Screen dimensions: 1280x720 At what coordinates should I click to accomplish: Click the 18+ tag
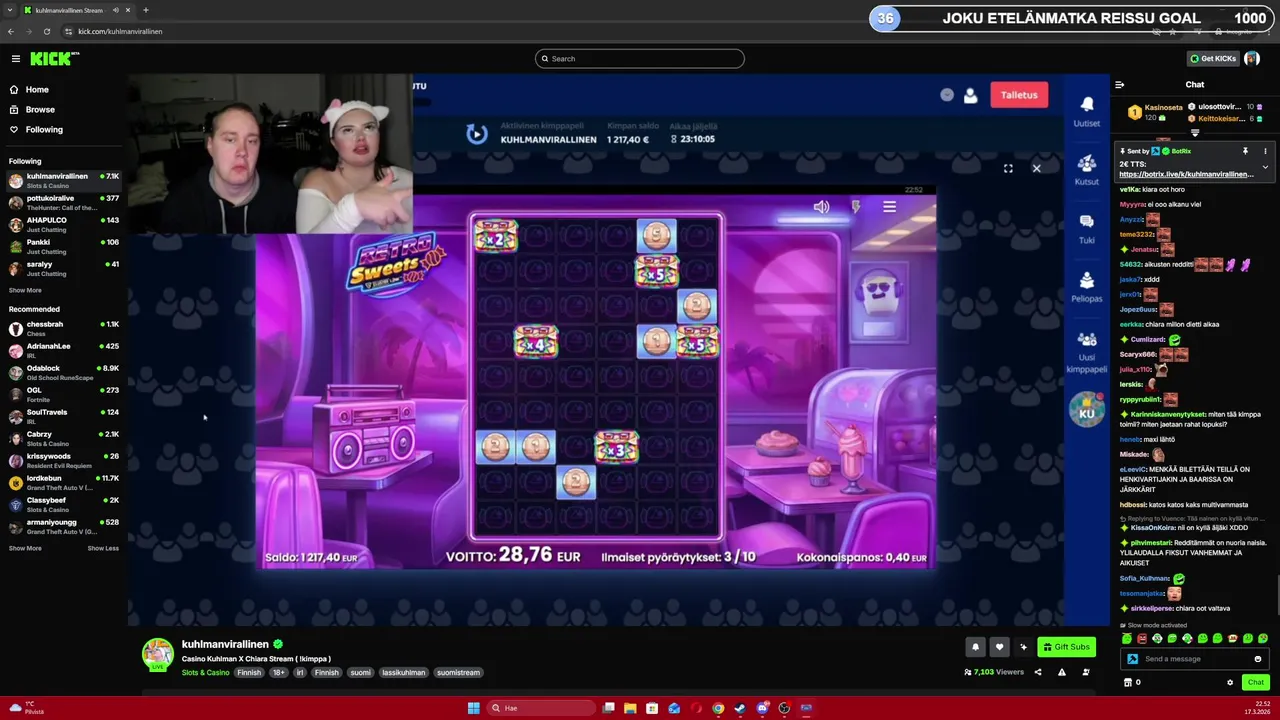click(278, 672)
